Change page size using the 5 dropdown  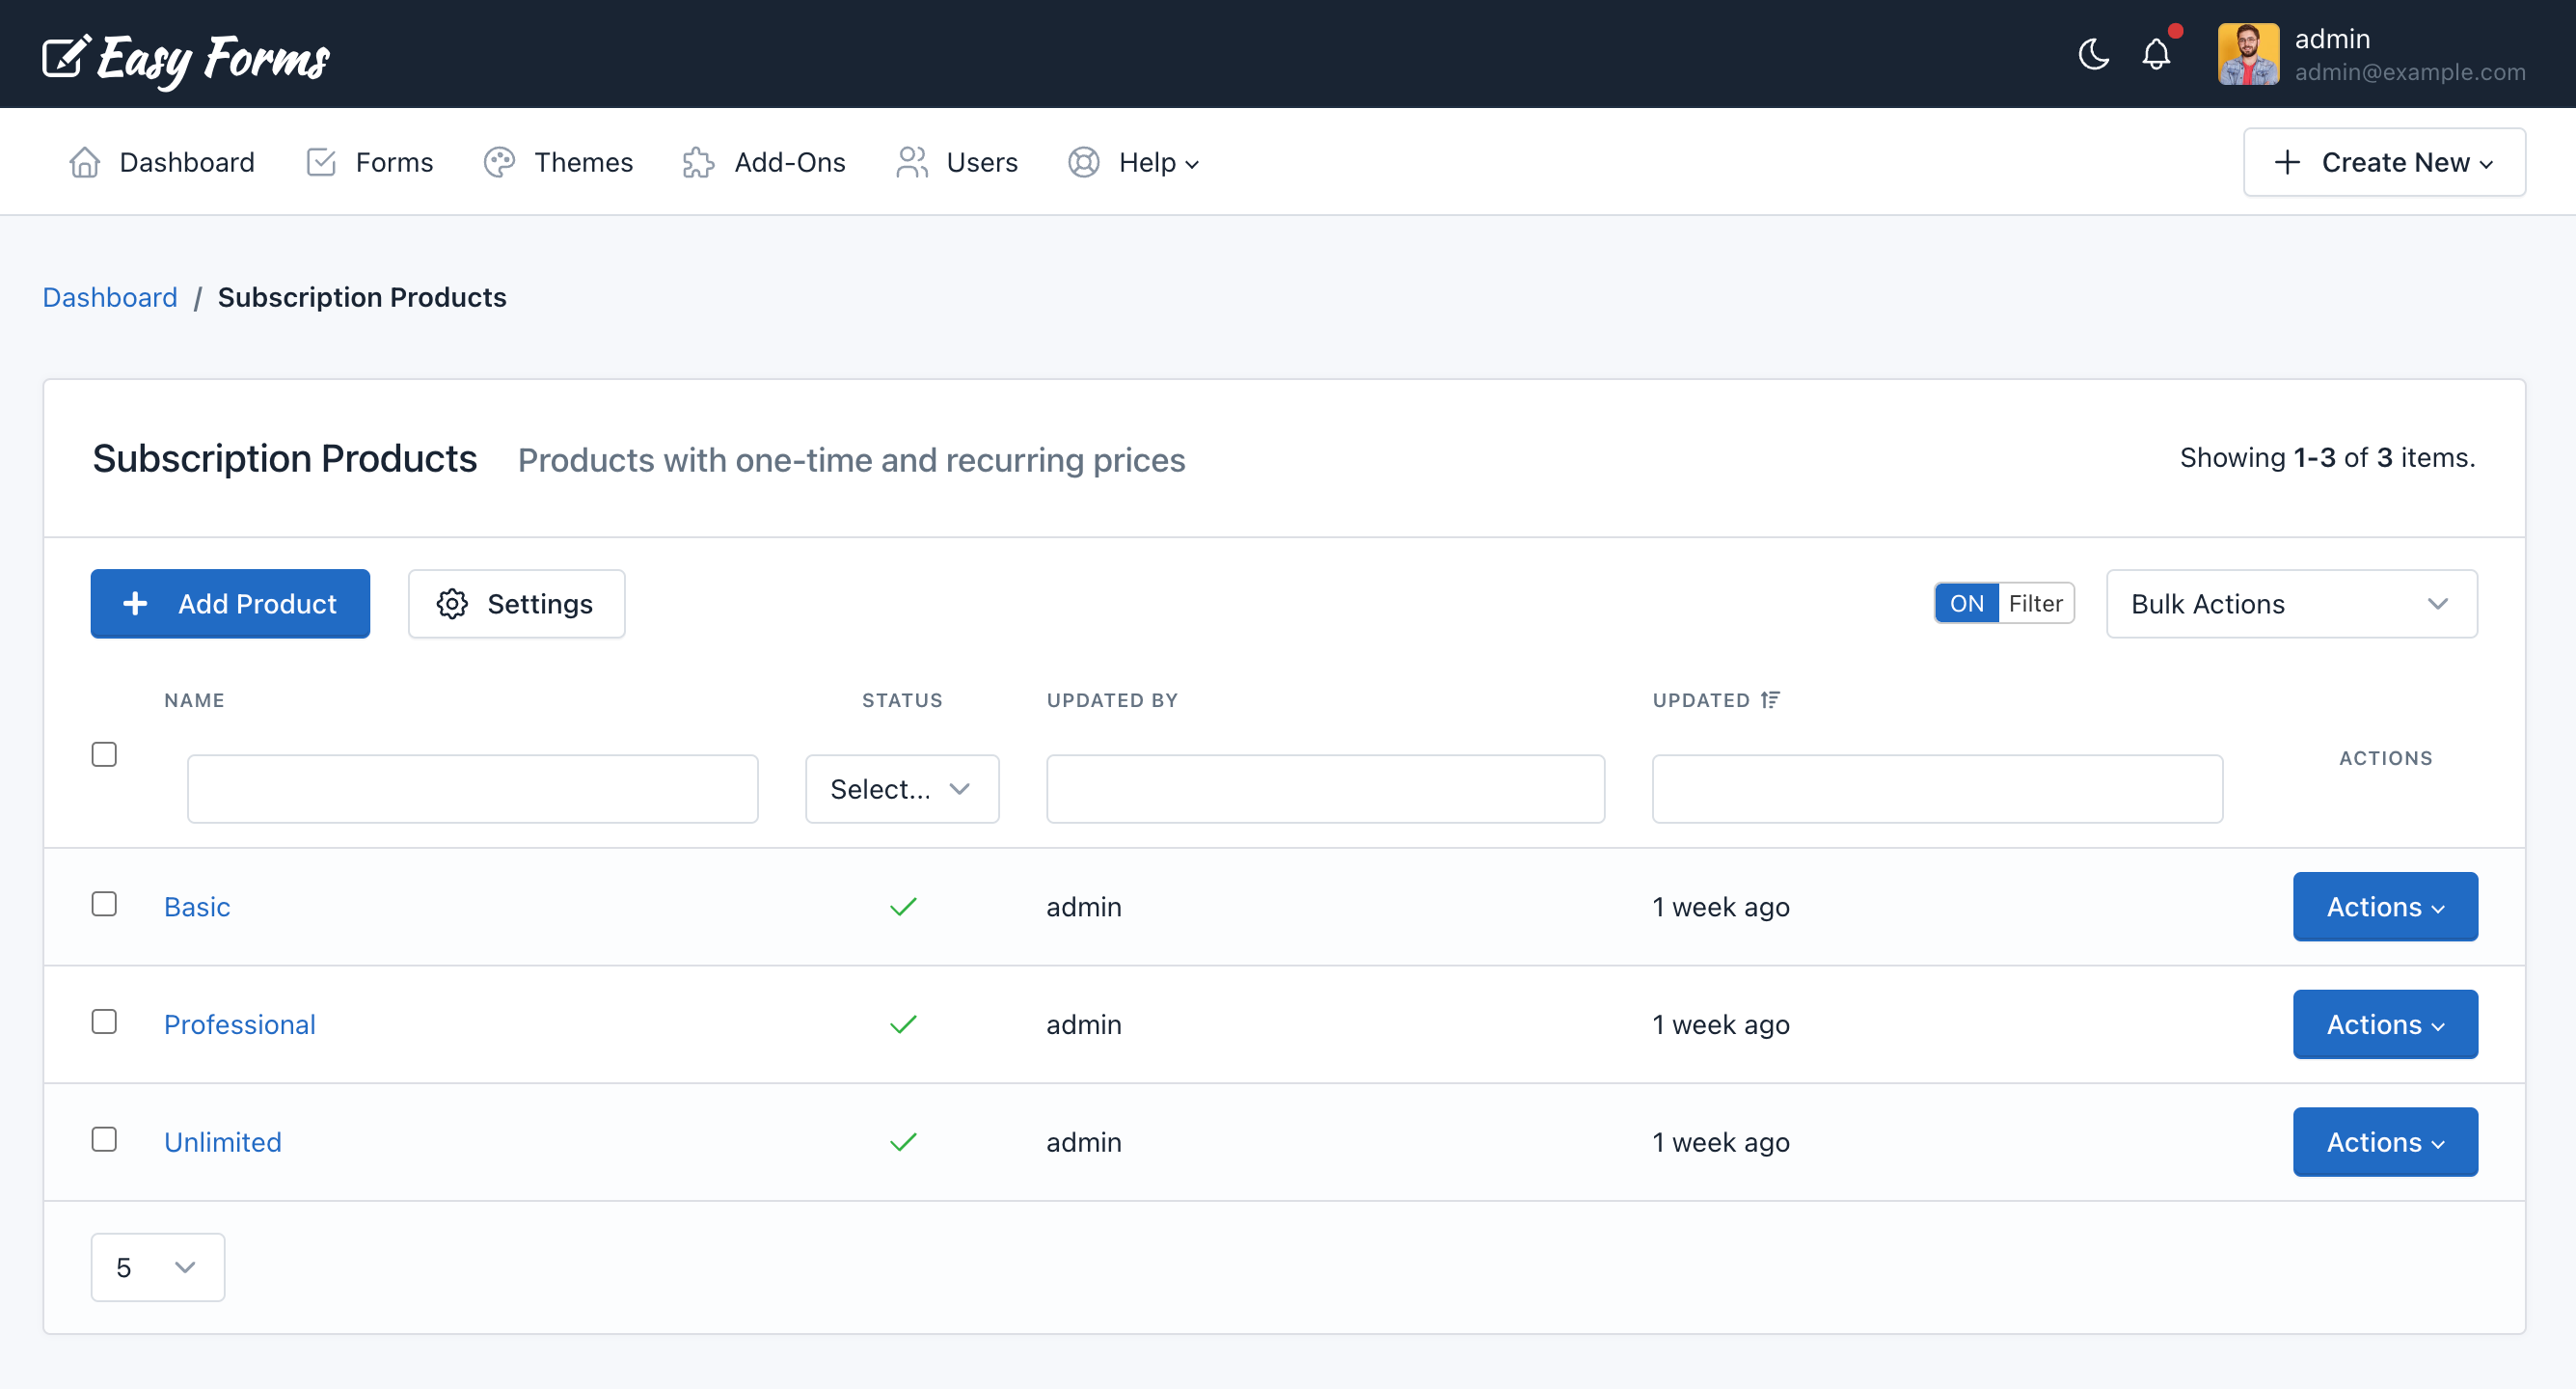tap(156, 1266)
